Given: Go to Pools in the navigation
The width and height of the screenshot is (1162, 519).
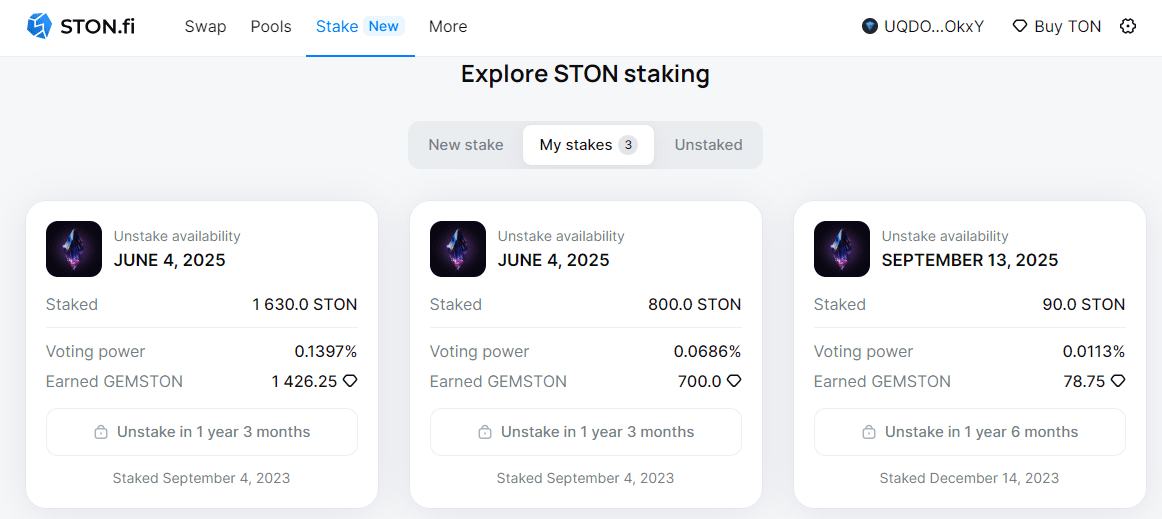Looking at the screenshot, I should [271, 26].
